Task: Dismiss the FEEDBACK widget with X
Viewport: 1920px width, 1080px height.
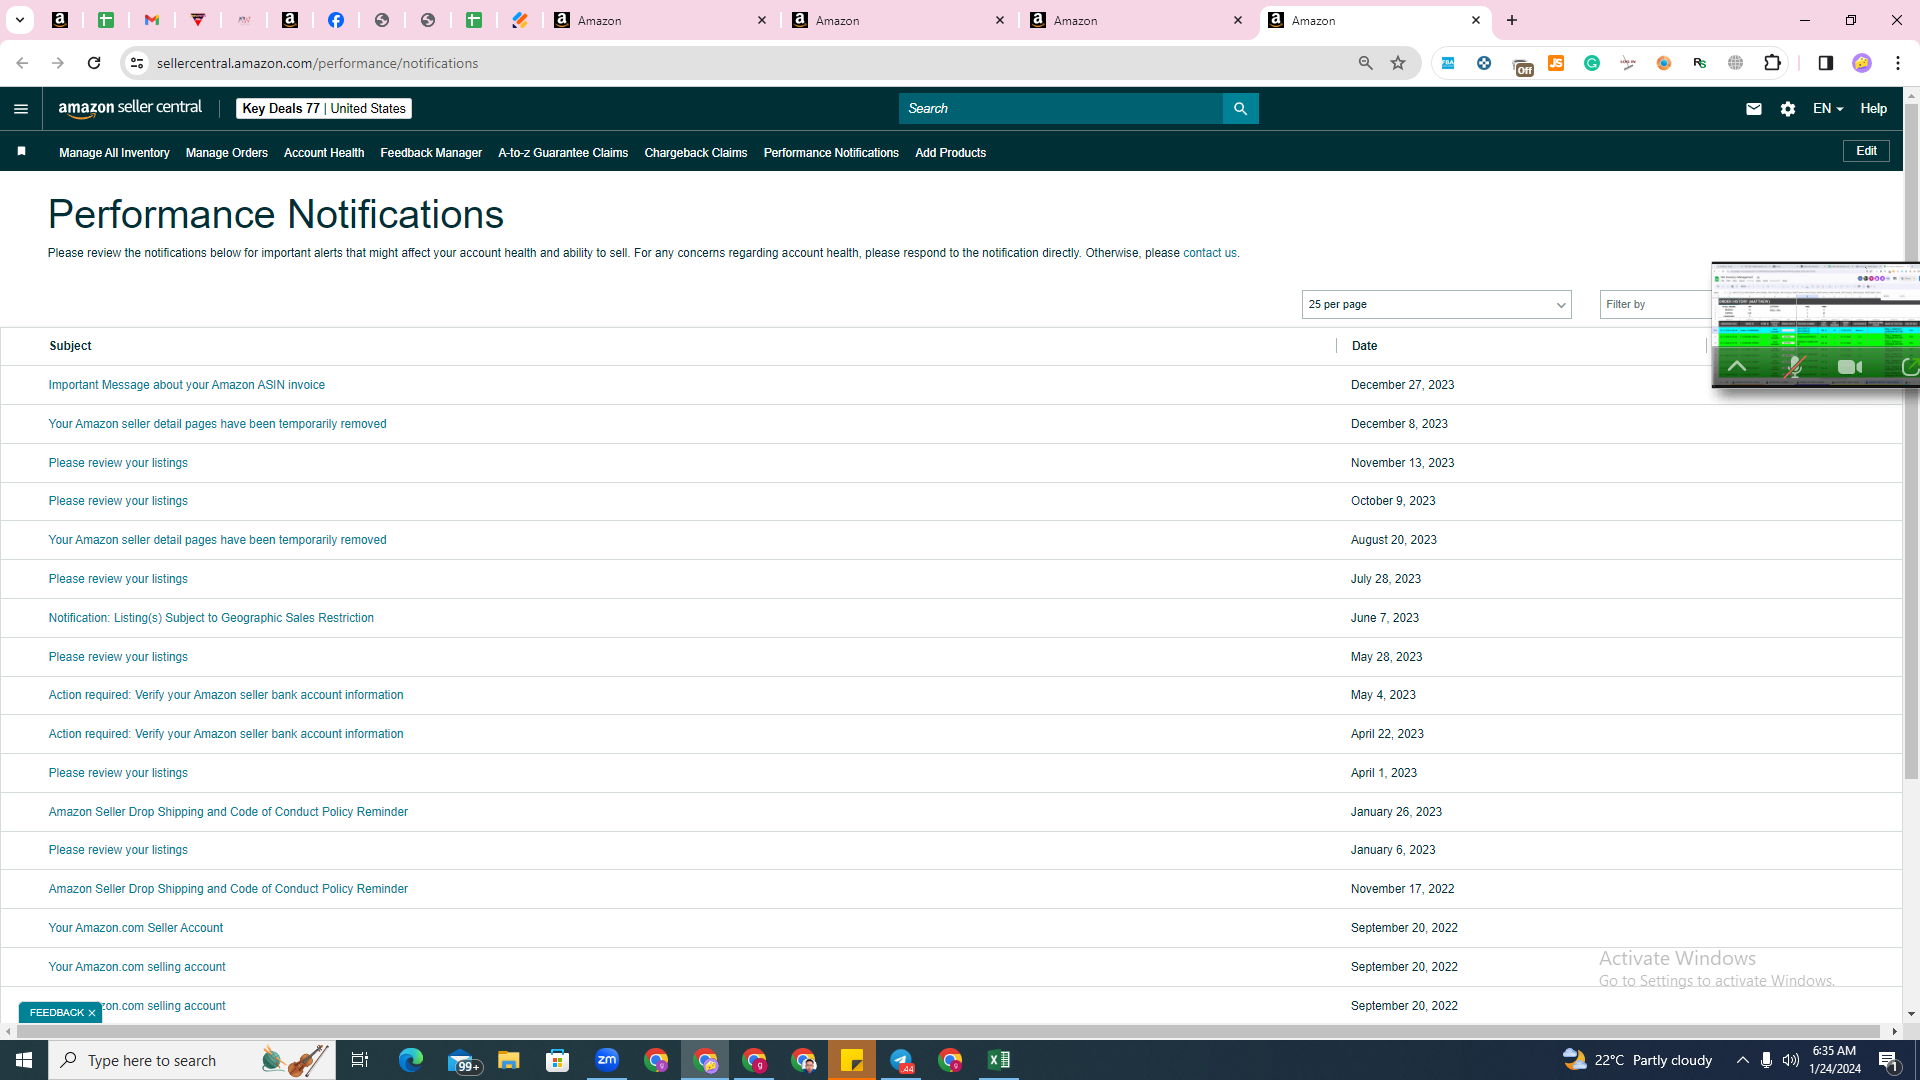Action: point(92,1013)
